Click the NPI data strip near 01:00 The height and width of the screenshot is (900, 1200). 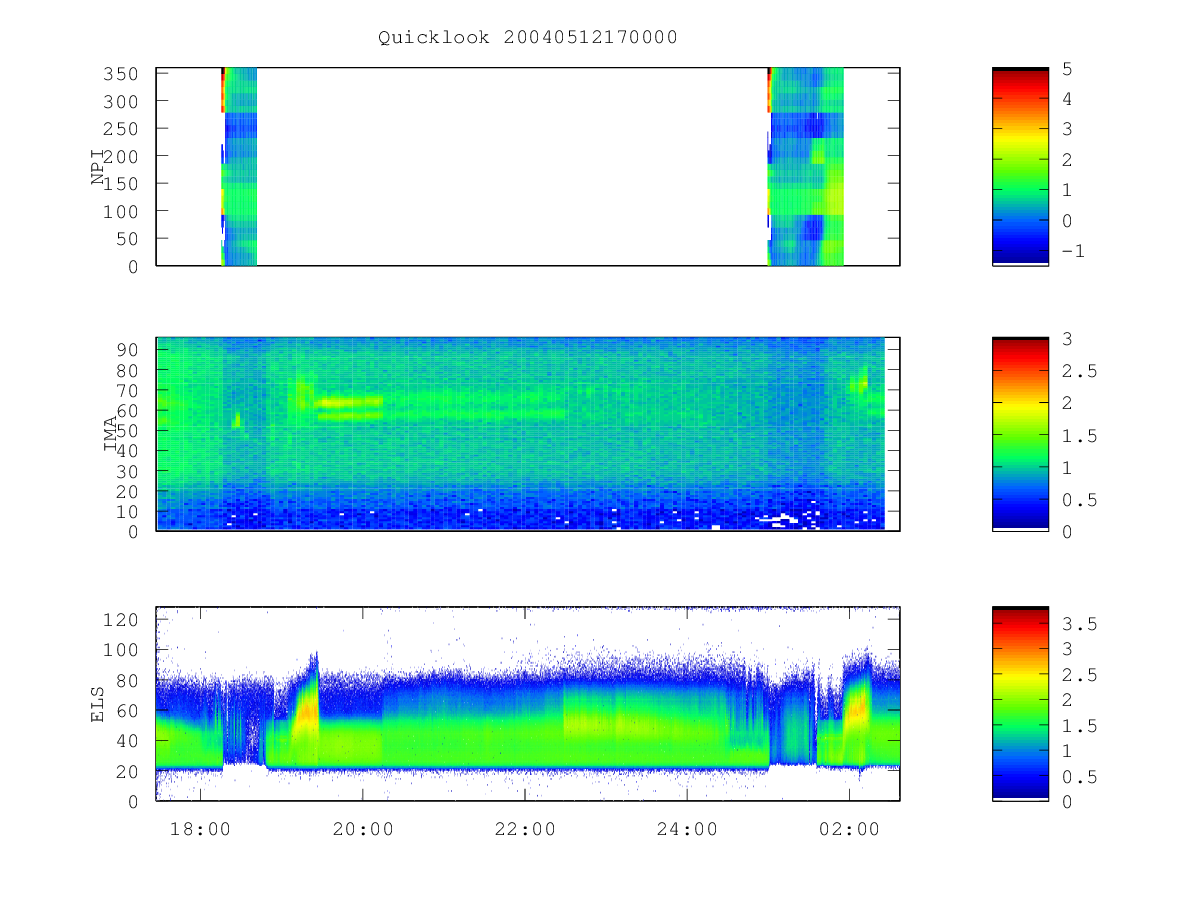coord(806,166)
